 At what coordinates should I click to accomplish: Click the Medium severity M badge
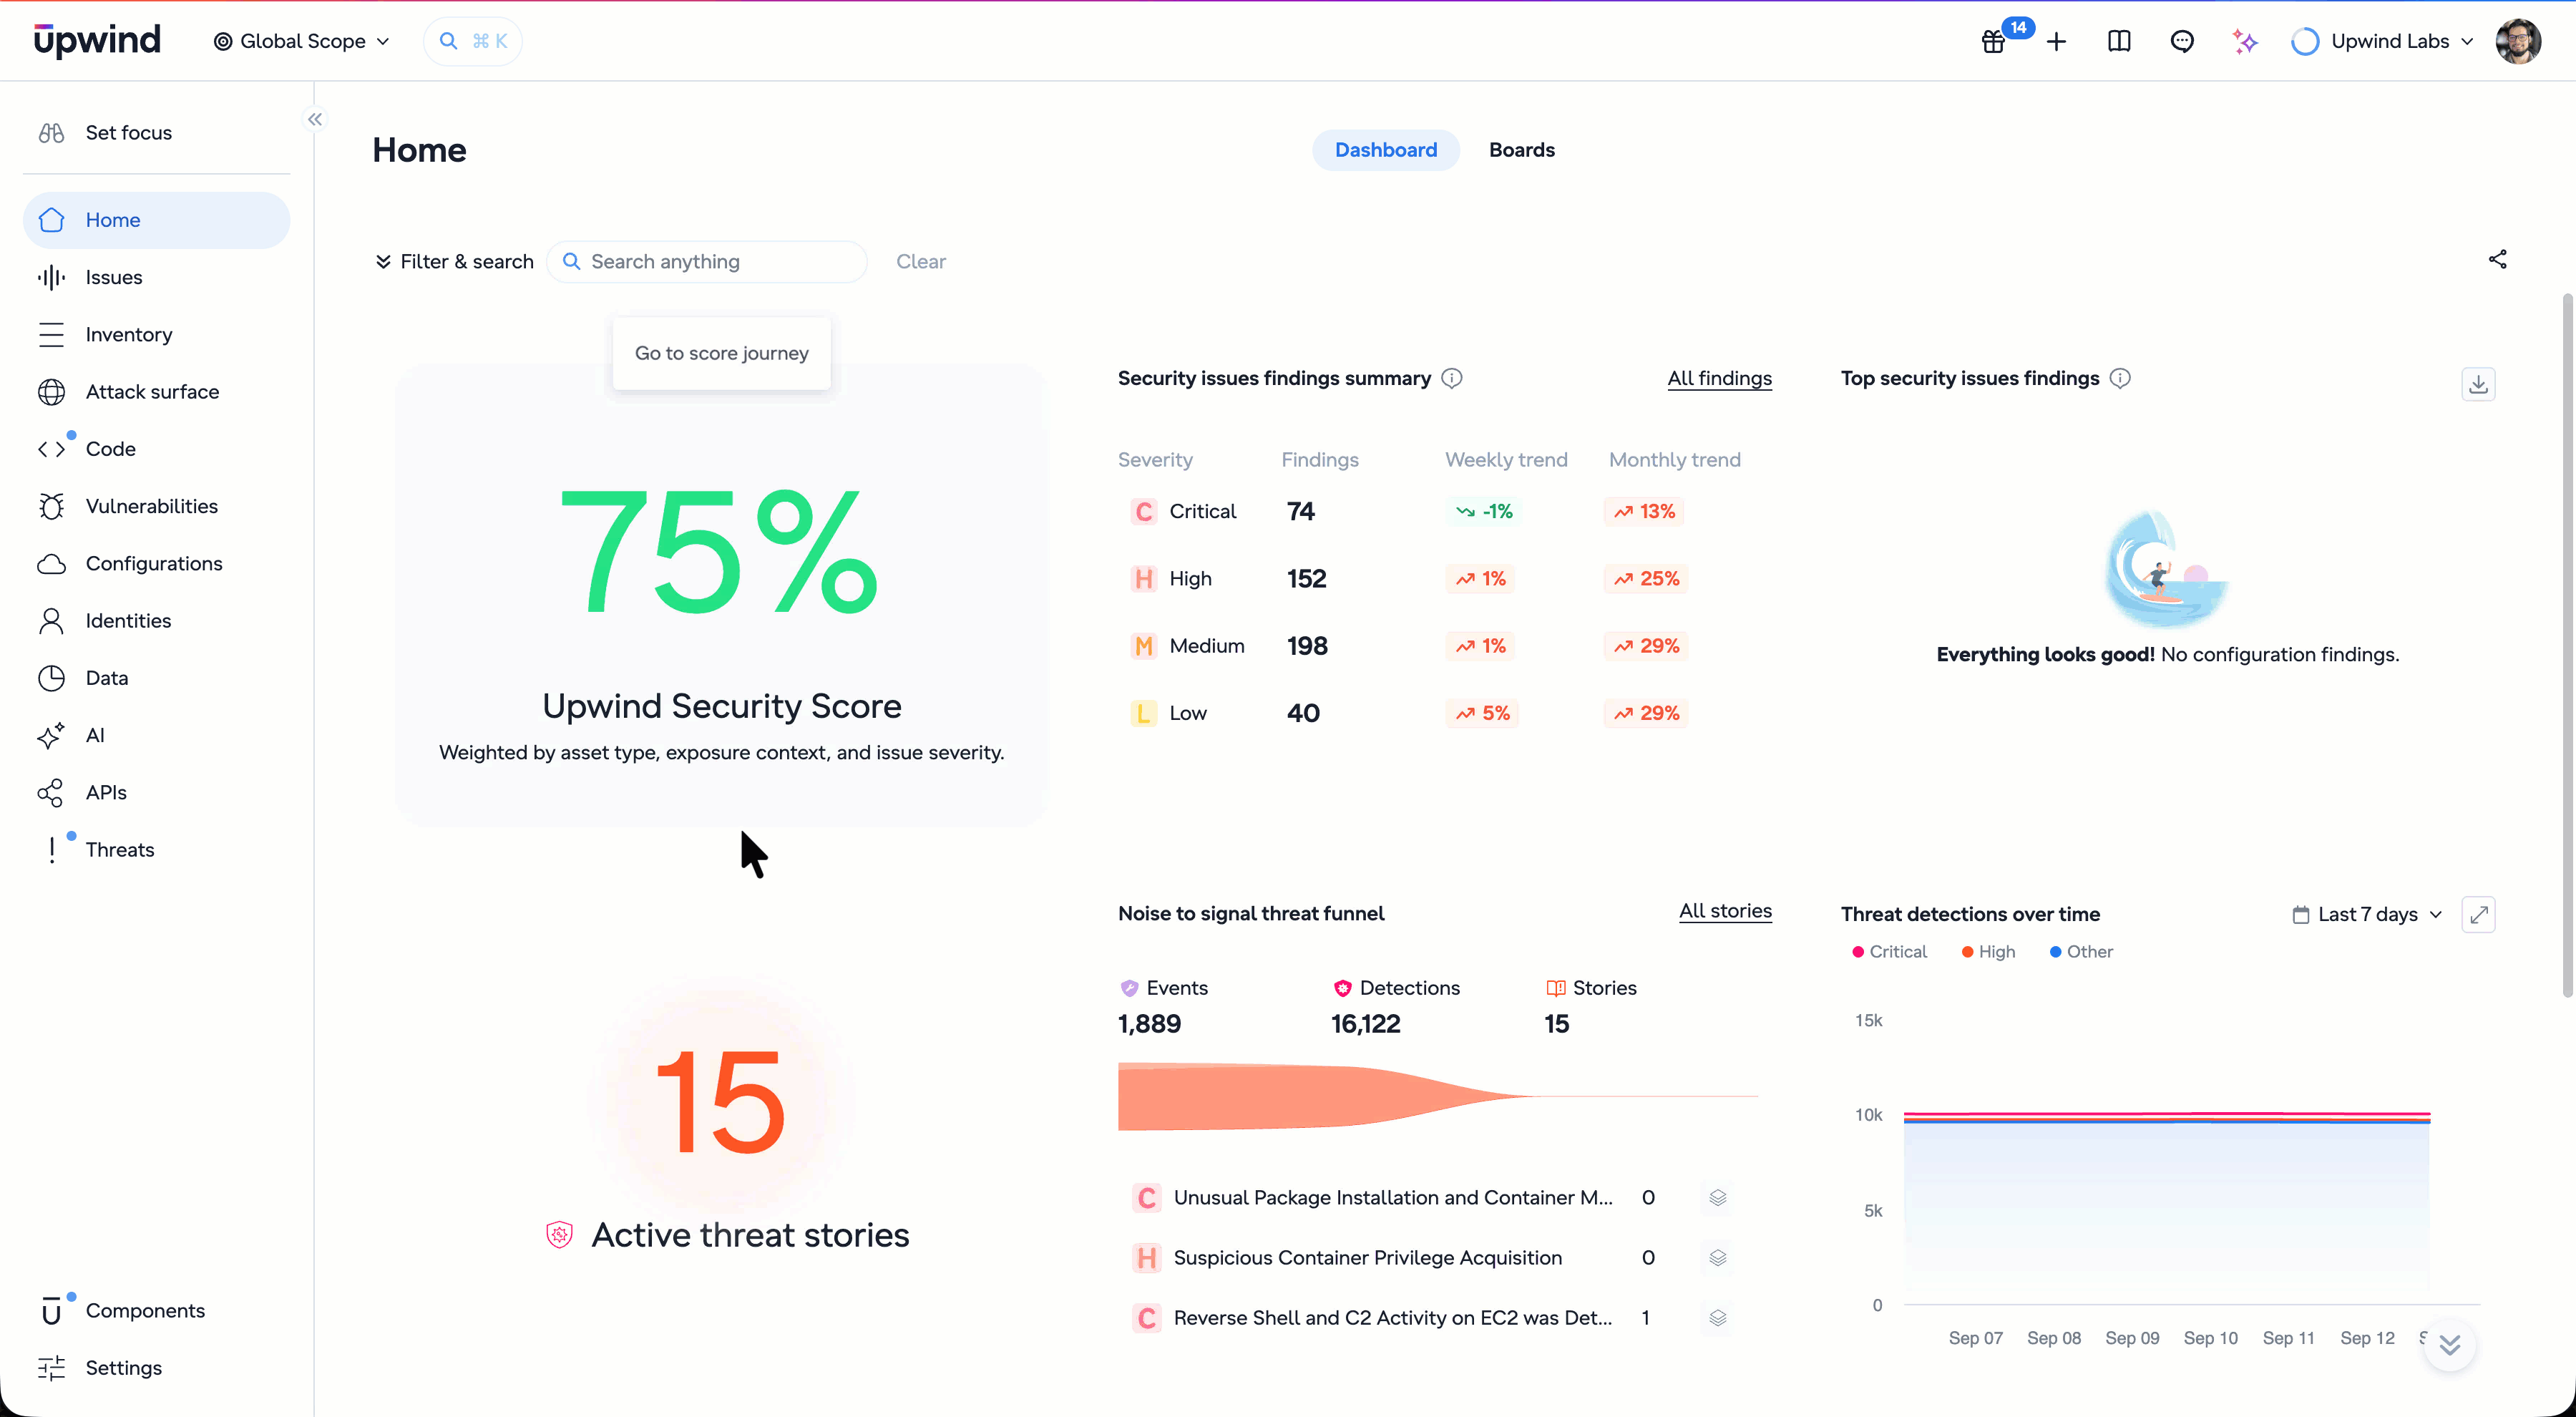(x=1144, y=646)
